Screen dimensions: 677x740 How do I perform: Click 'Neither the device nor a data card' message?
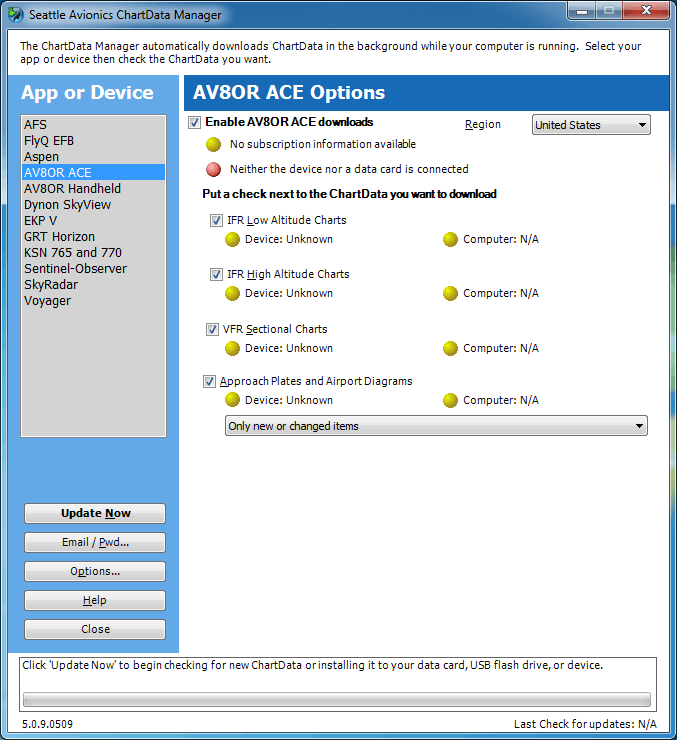349,169
